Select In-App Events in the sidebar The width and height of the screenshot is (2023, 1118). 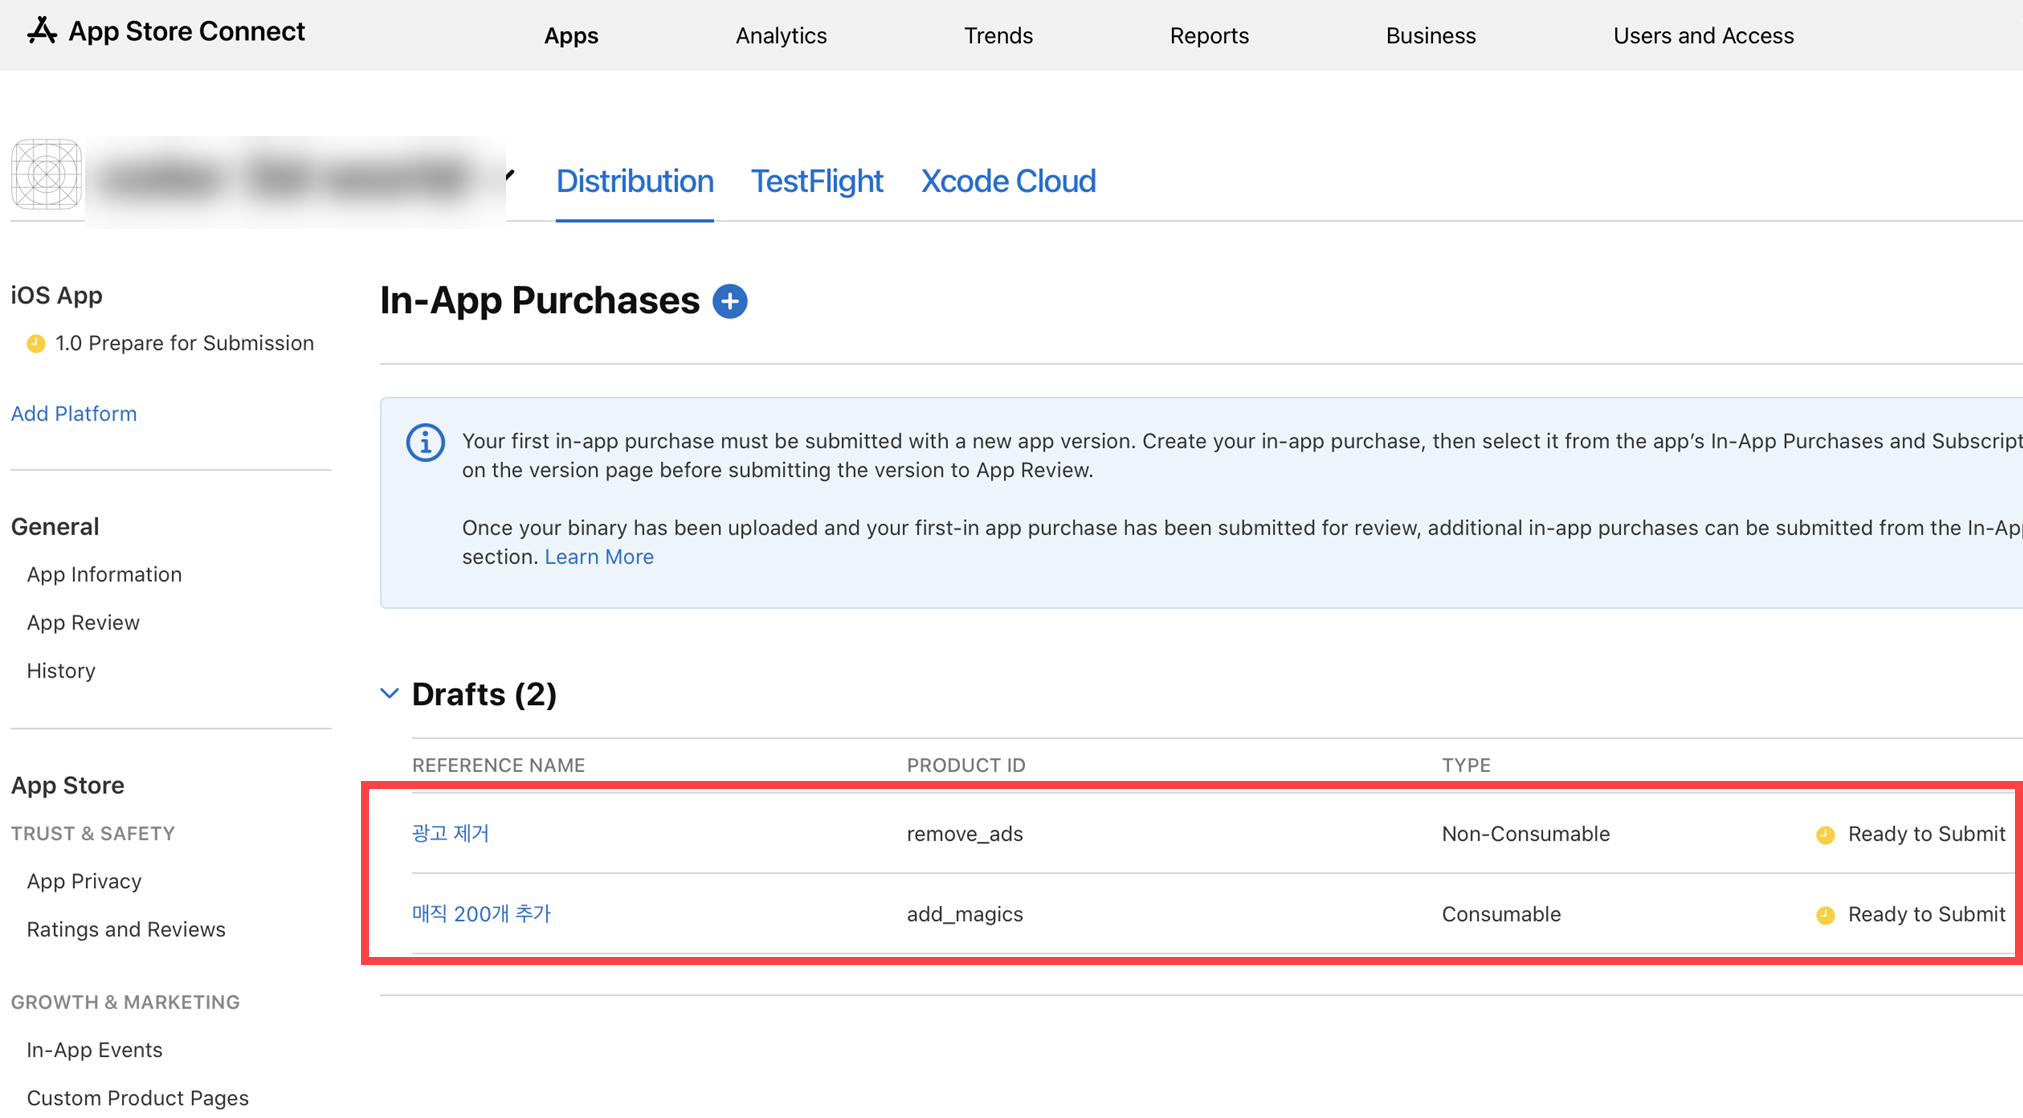tap(94, 1050)
